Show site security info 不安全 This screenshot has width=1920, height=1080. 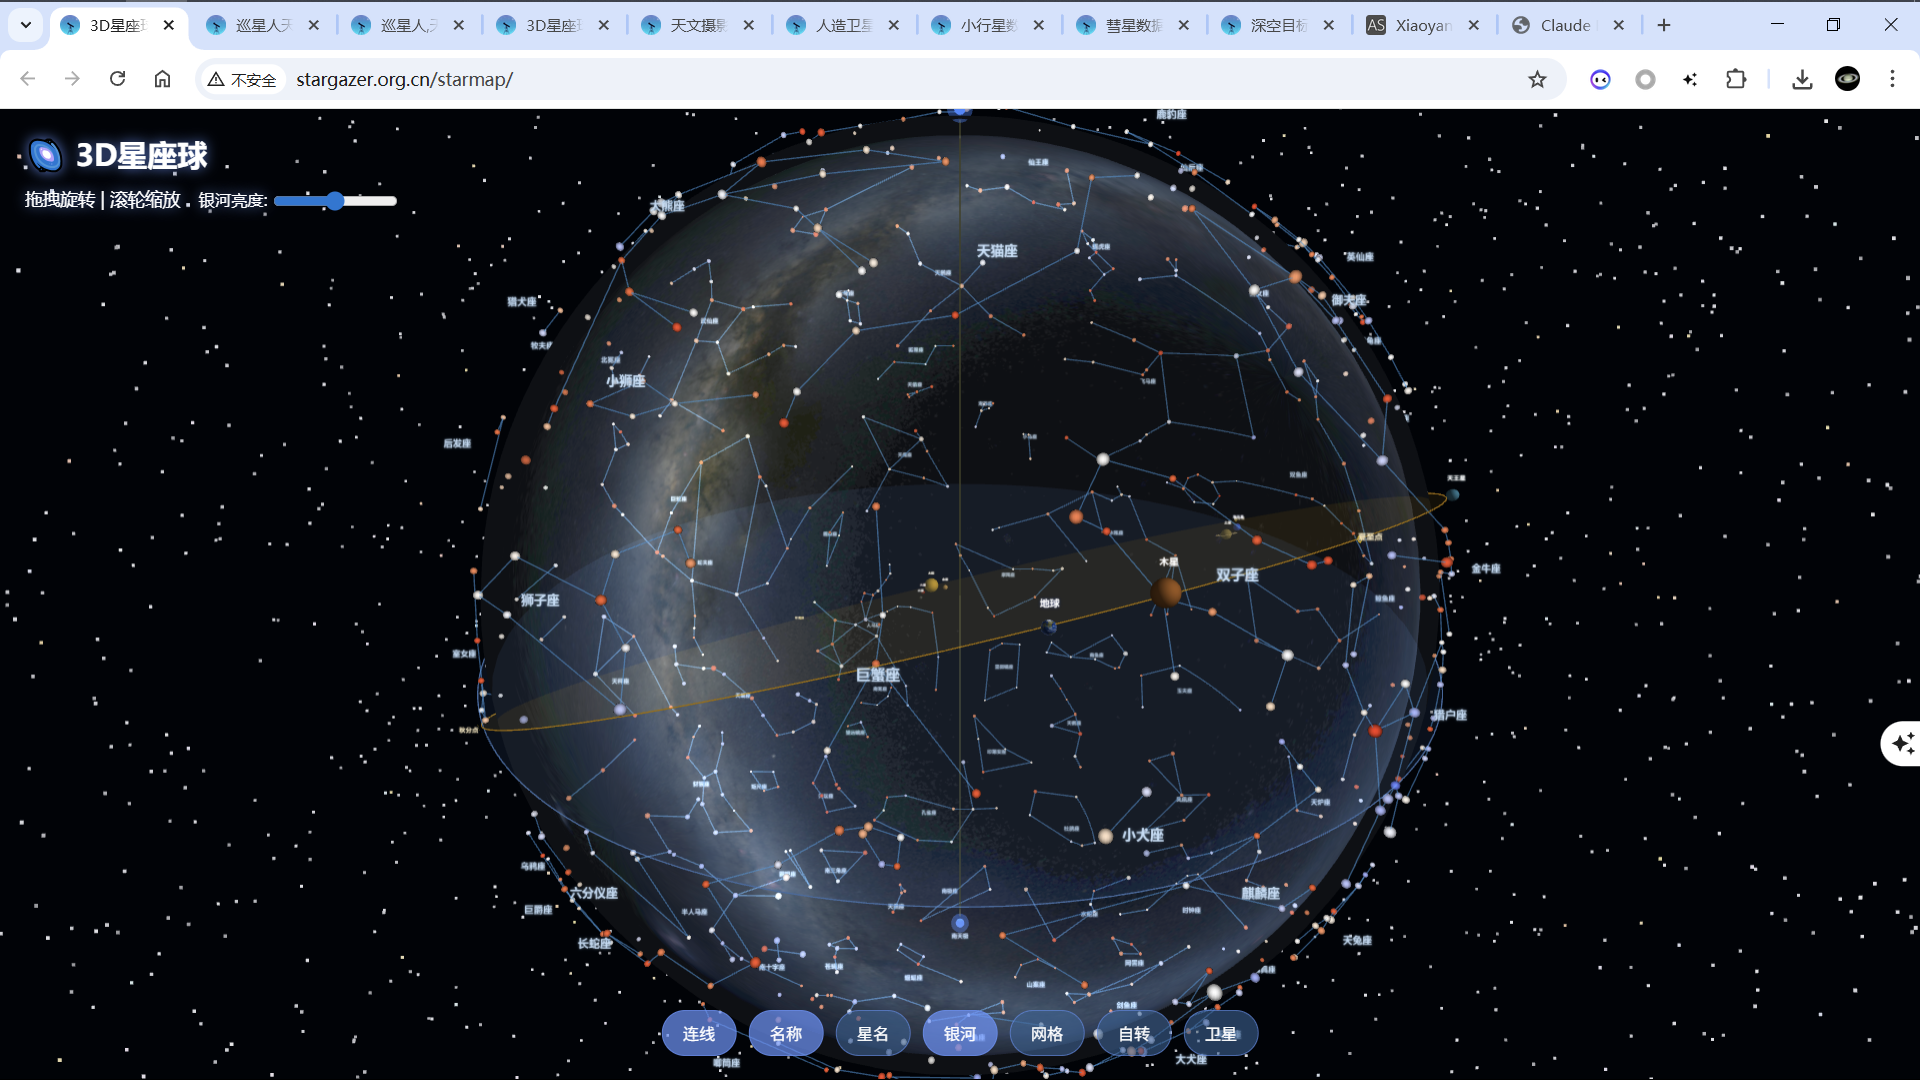tap(242, 80)
